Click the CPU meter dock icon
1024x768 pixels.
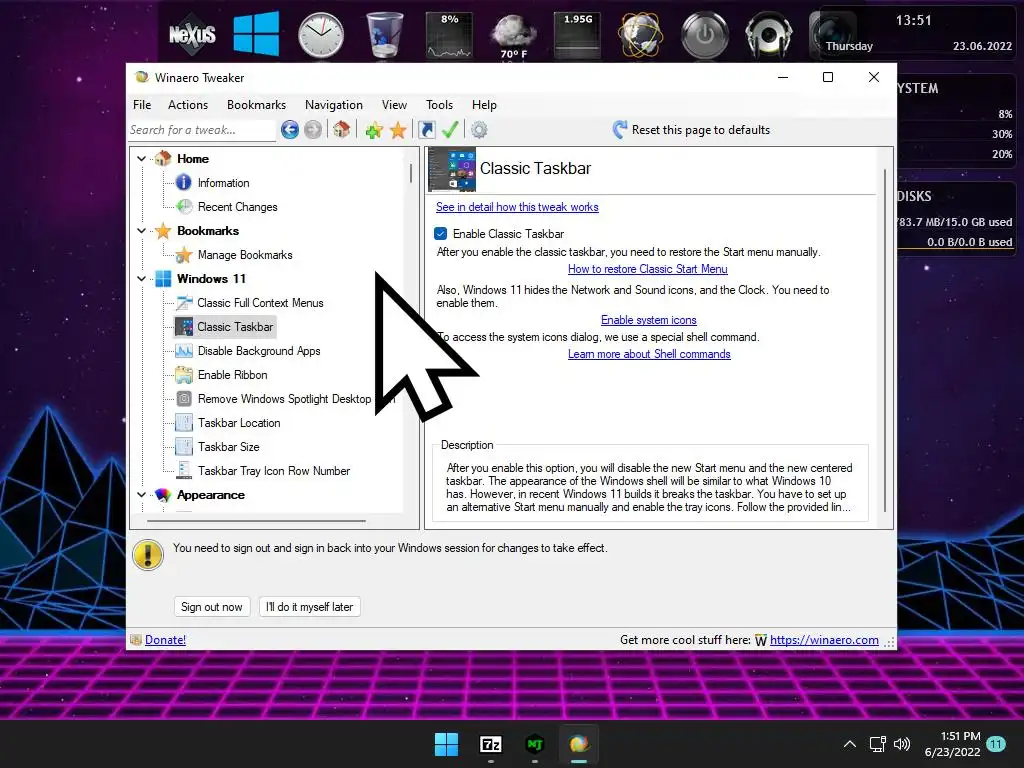(x=449, y=35)
